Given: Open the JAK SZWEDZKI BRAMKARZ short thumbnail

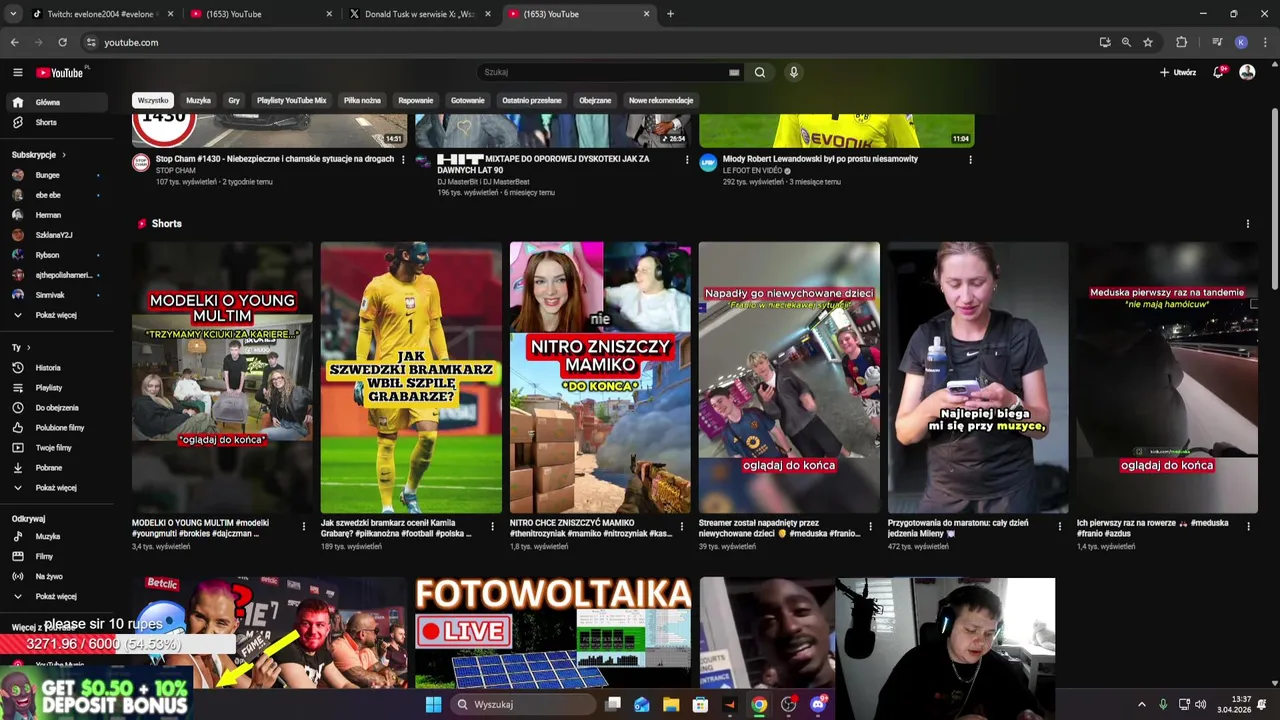Looking at the screenshot, I should coord(411,378).
